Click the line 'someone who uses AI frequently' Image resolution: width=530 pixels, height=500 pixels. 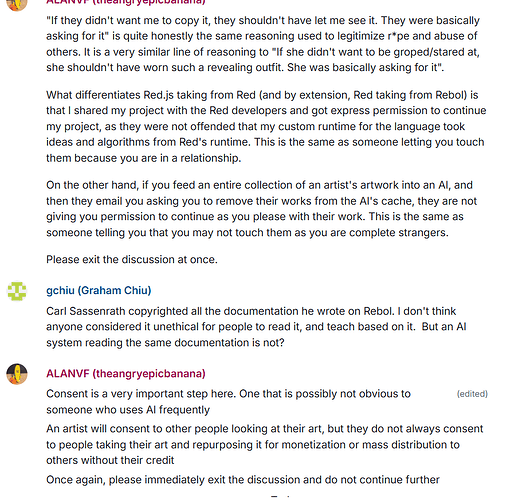[128, 410]
